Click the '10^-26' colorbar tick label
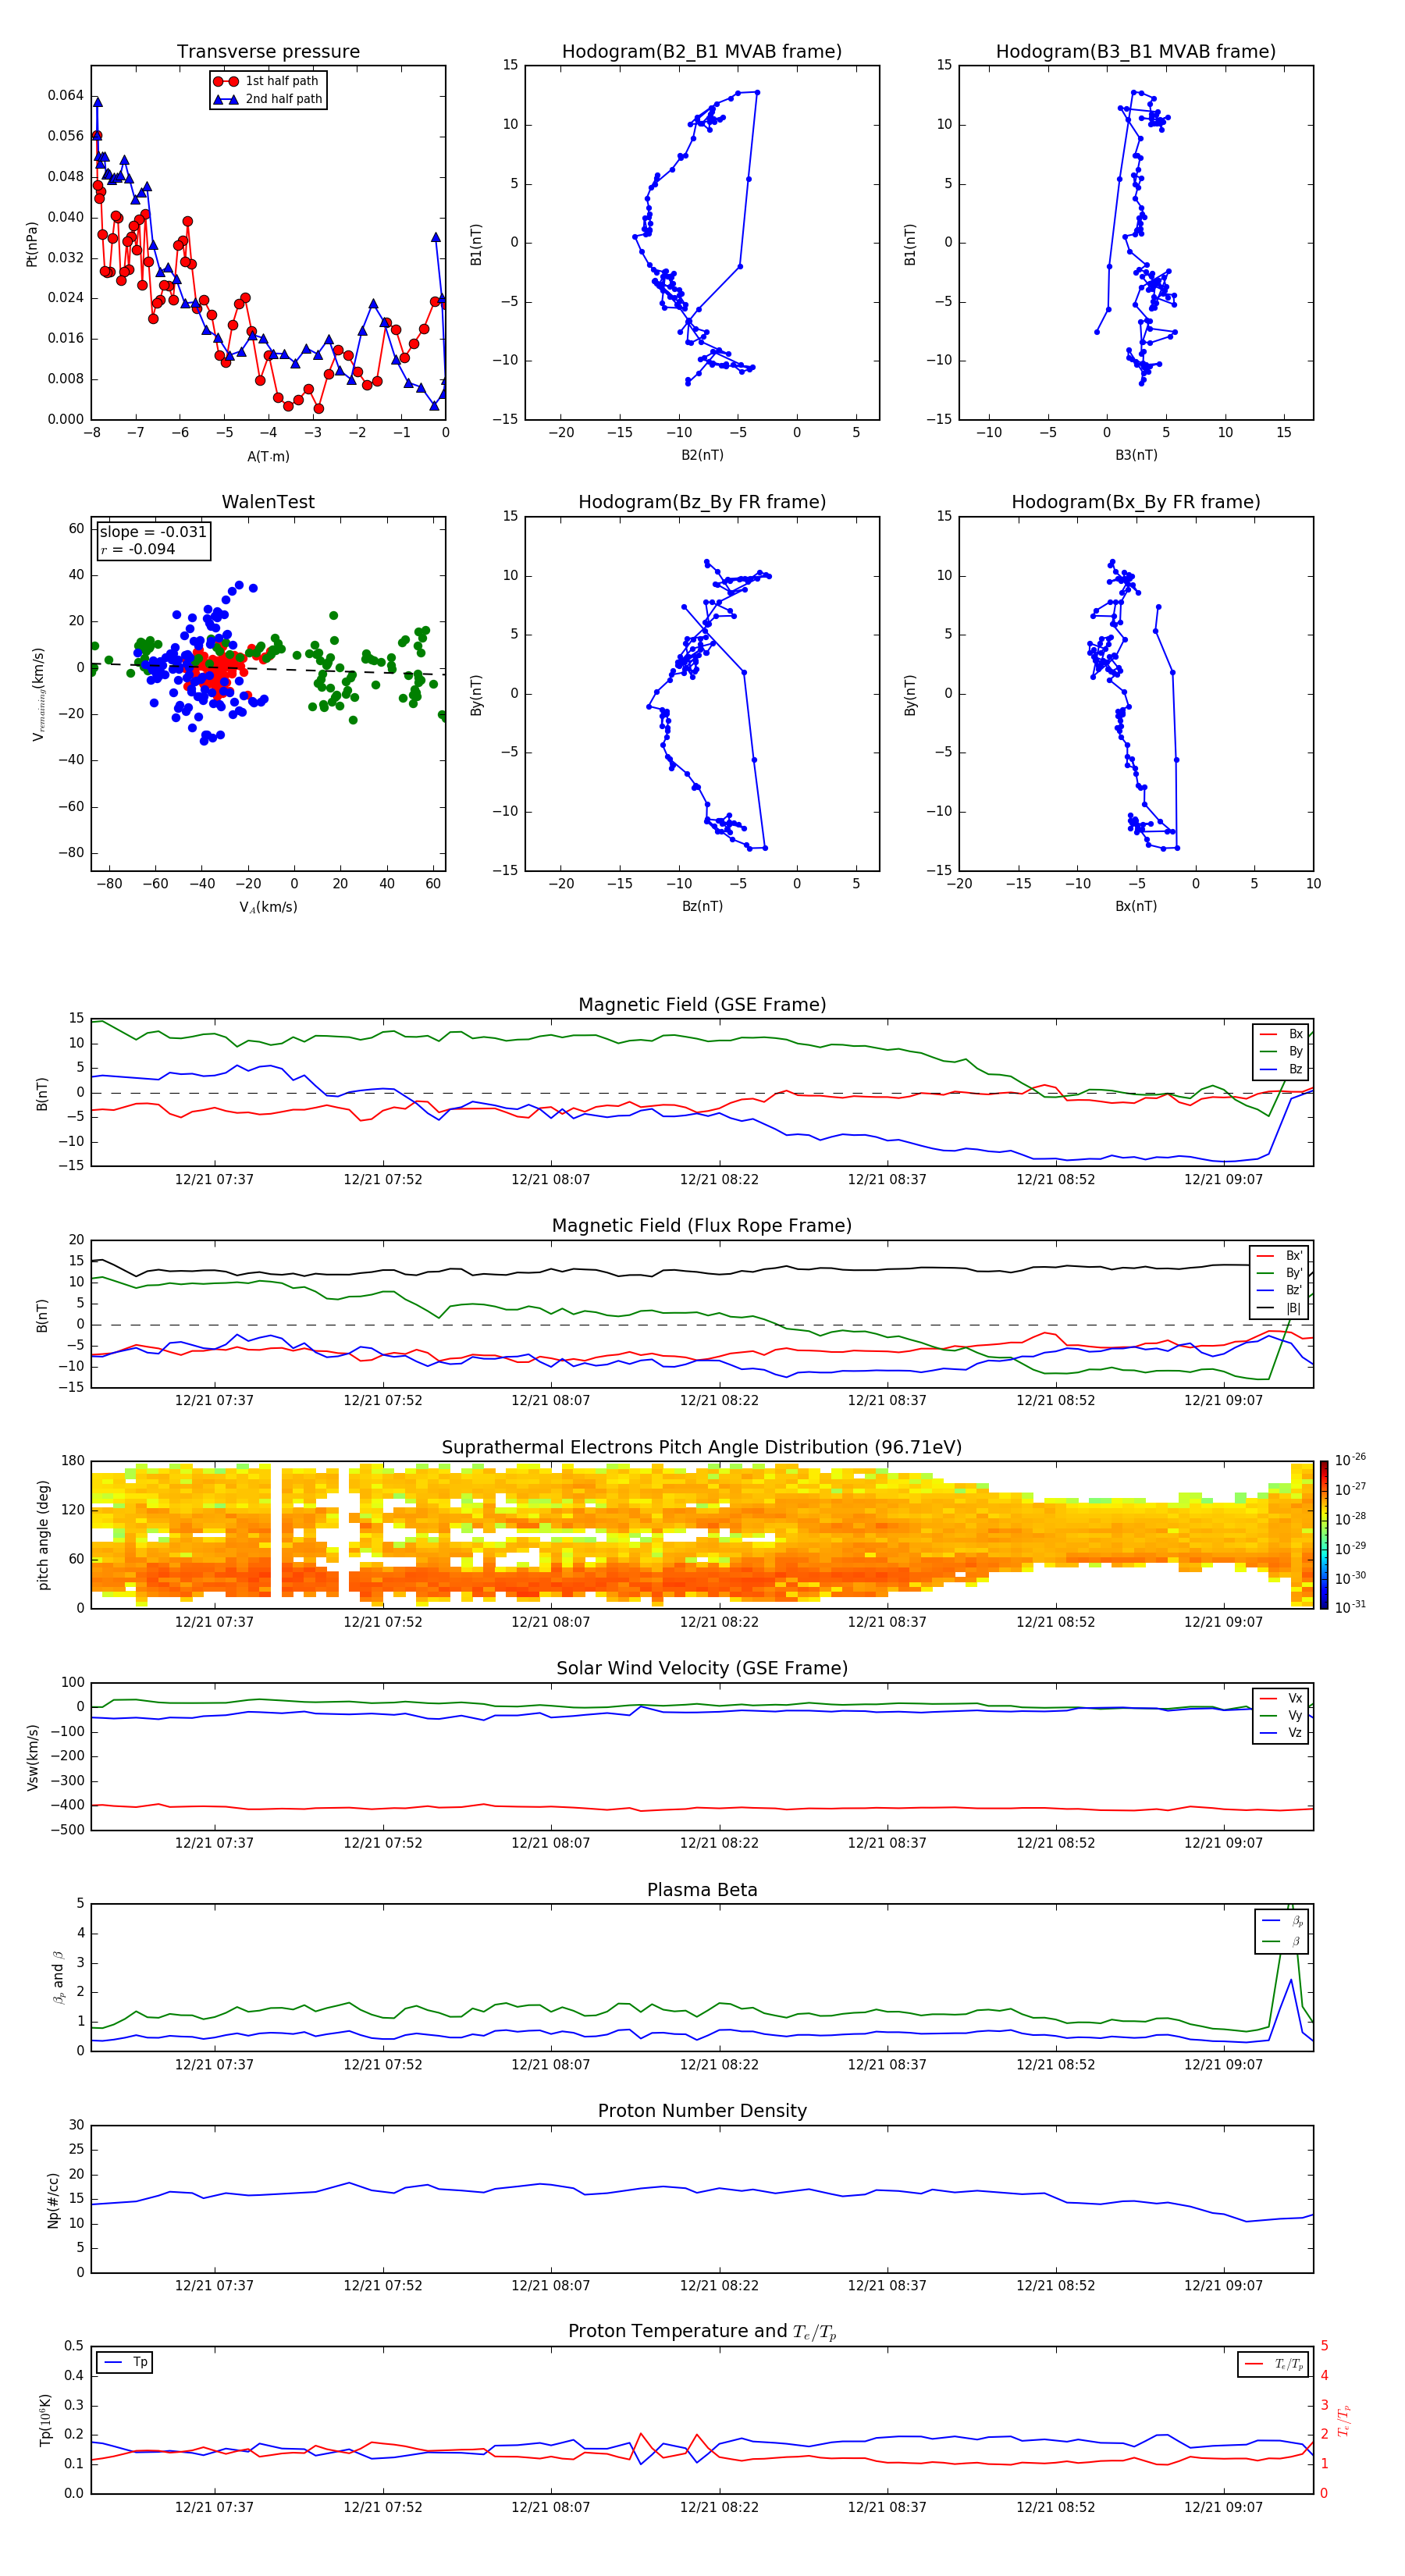The width and height of the screenshot is (1405, 2576). pyautogui.click(x=1350, y=1460)
